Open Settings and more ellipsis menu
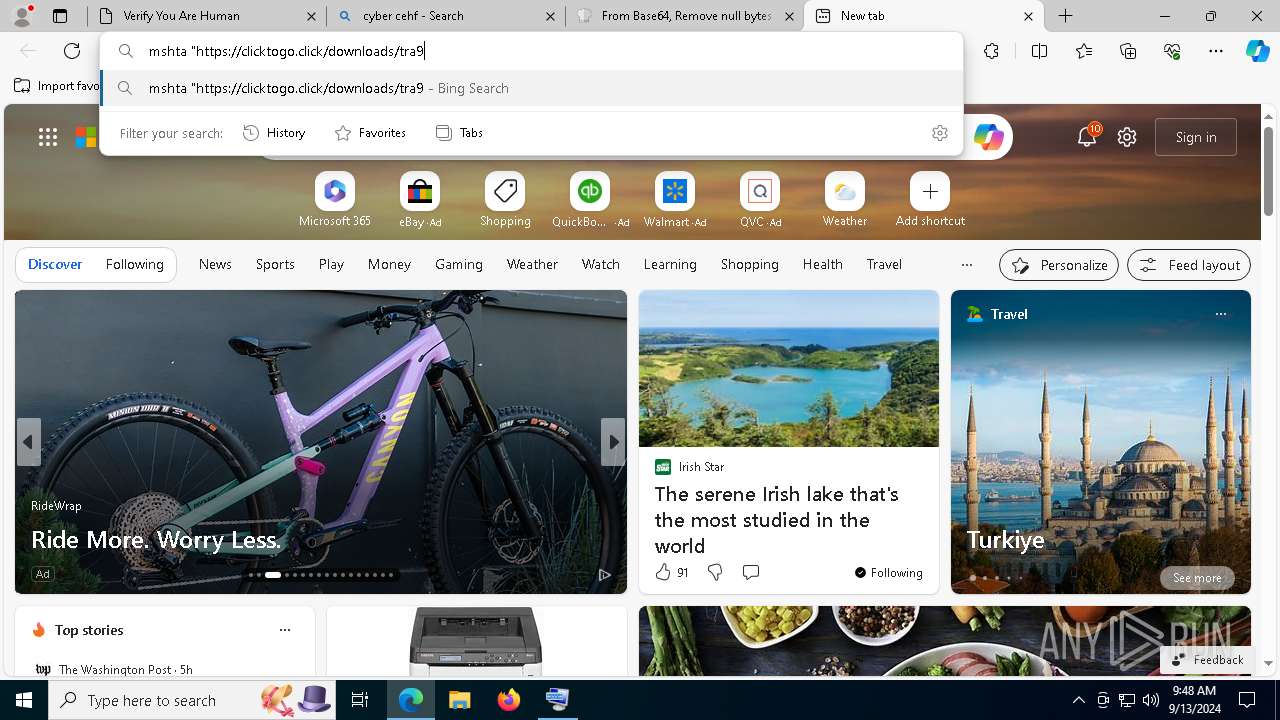The height and width of the screenshot is (720, 1280). pos(1216,51)
